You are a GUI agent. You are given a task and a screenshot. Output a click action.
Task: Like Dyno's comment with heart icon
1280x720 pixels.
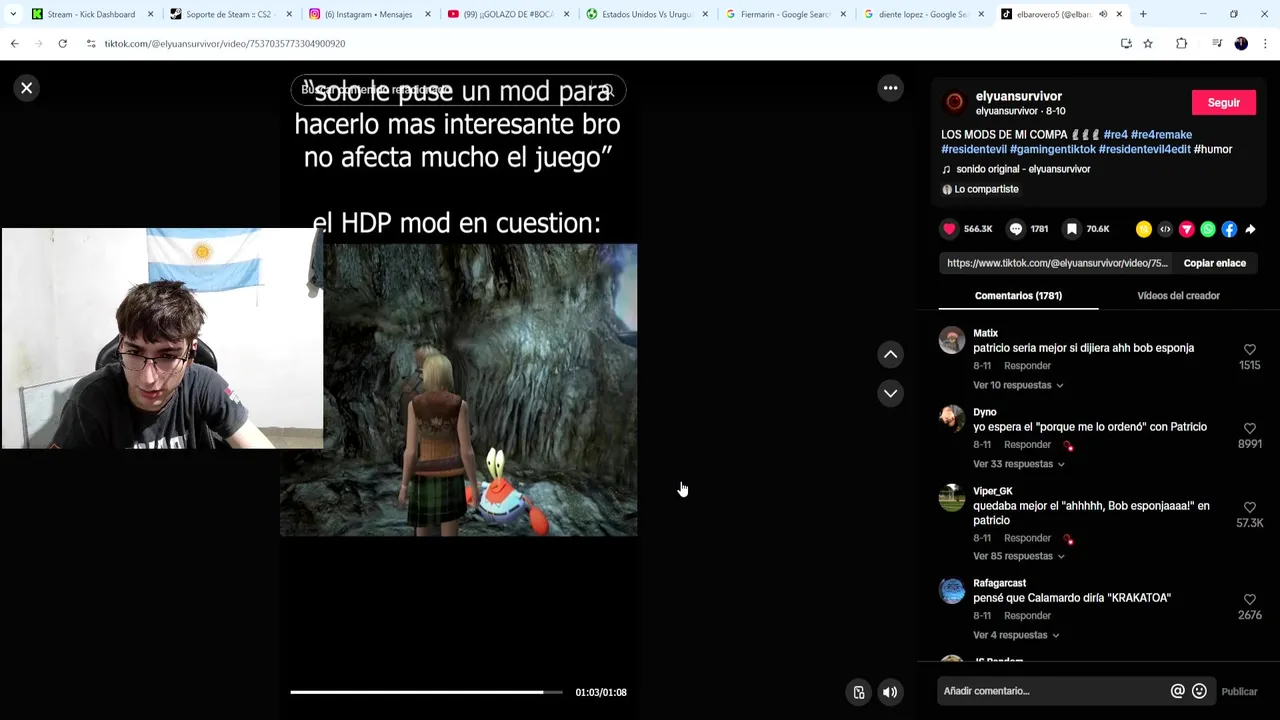point(1250,428)
